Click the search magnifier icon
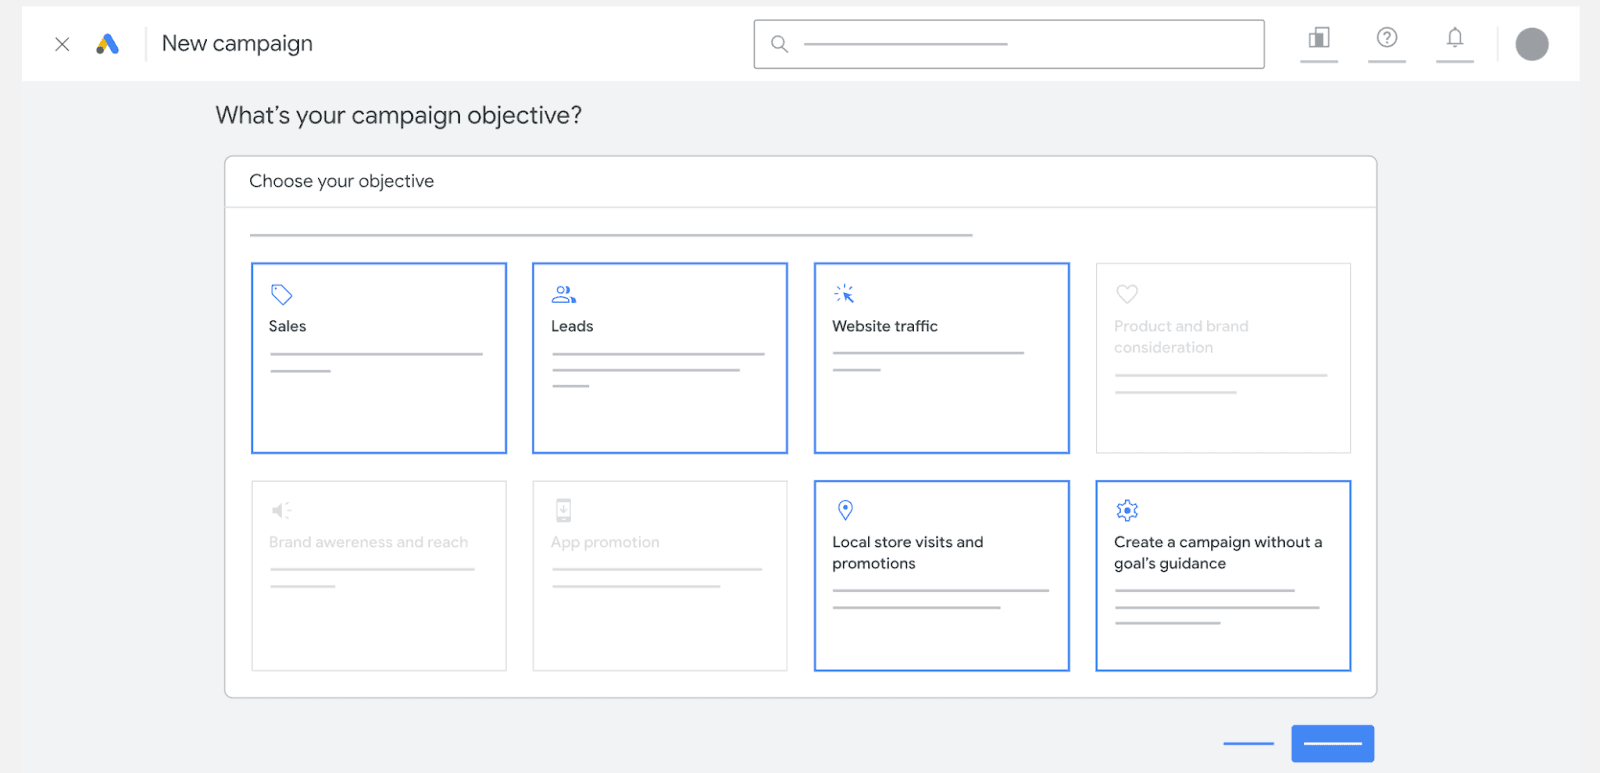Viewport: 1600px width, 773px height. point(779,44)
